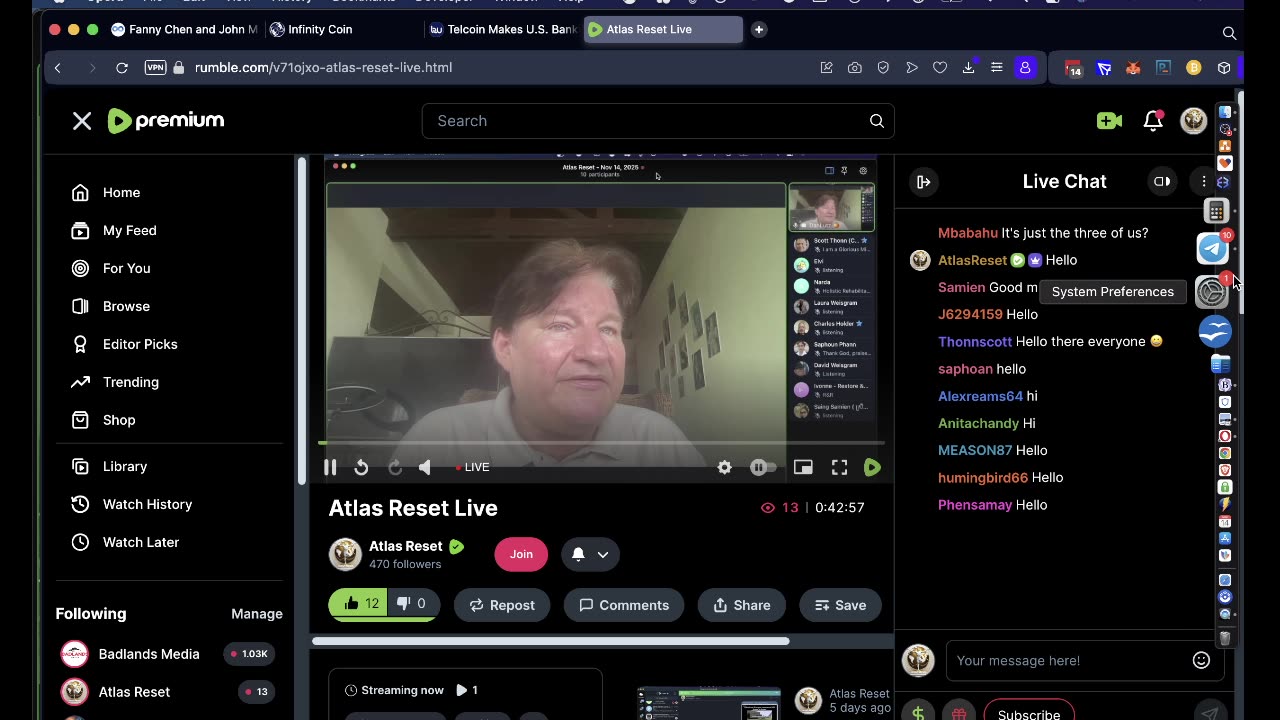Open For You in sidebar
Image resolution: width=1280 pixels, height=720 pixels.
(x=127, y=269)
